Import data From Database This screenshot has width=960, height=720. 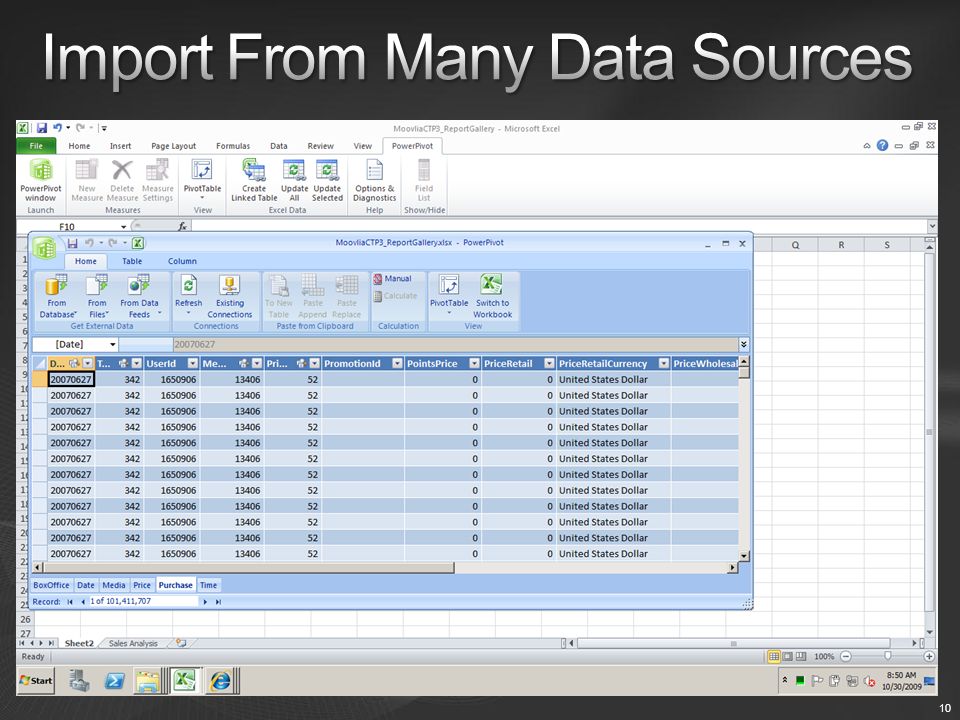coord(58,297)
